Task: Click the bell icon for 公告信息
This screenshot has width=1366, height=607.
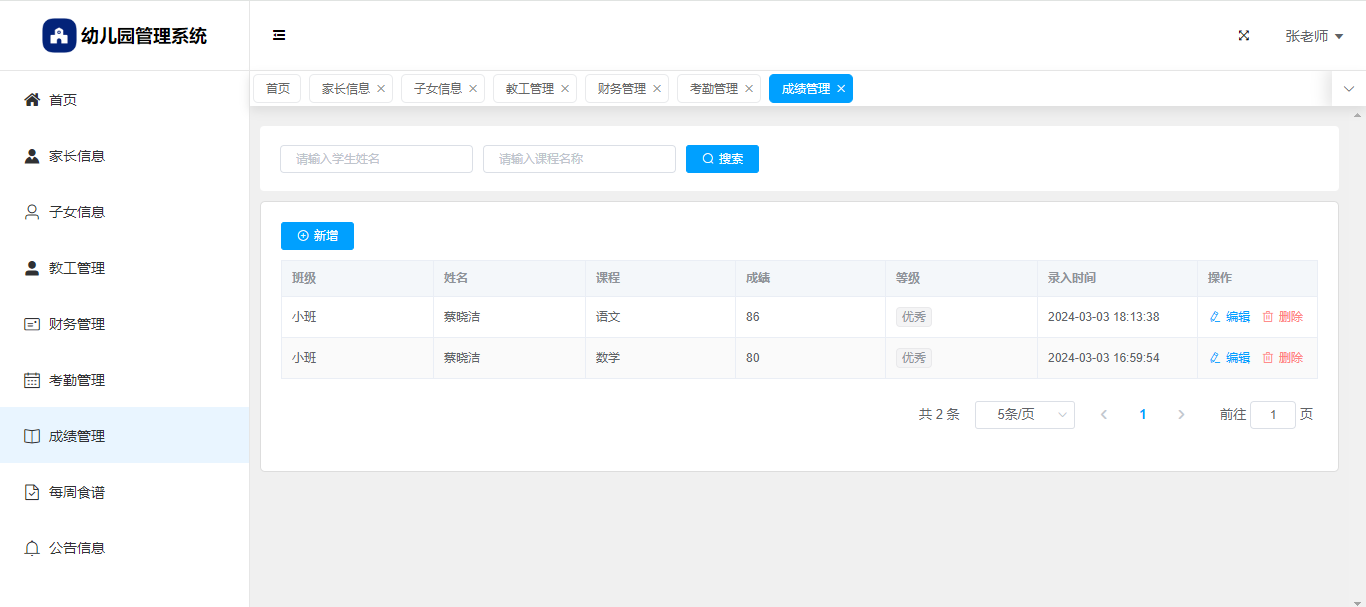Action: point(32,548)
